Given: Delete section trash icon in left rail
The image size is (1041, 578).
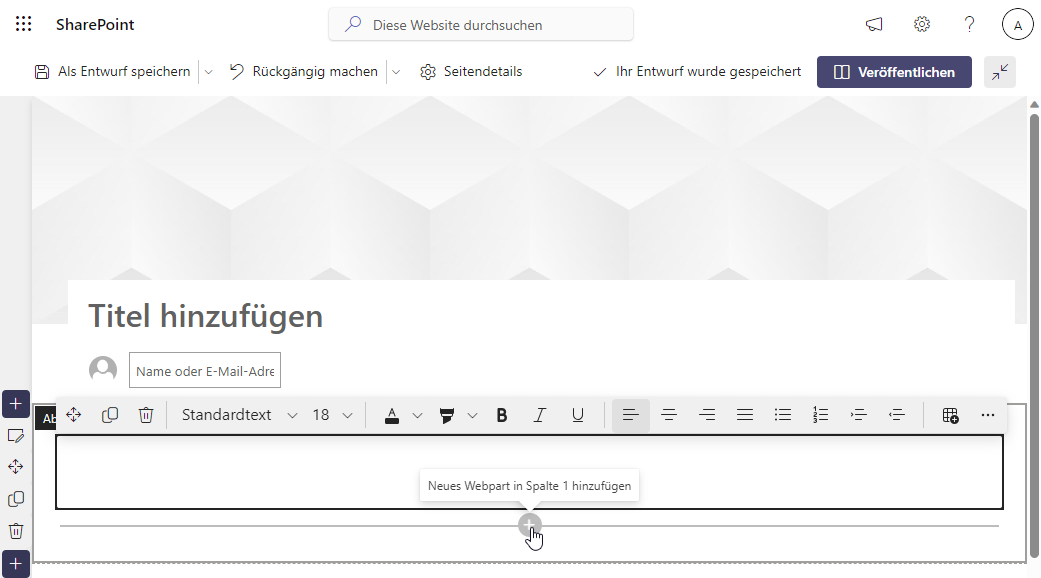Looking at the screenshot, I should tap(16, 531).
